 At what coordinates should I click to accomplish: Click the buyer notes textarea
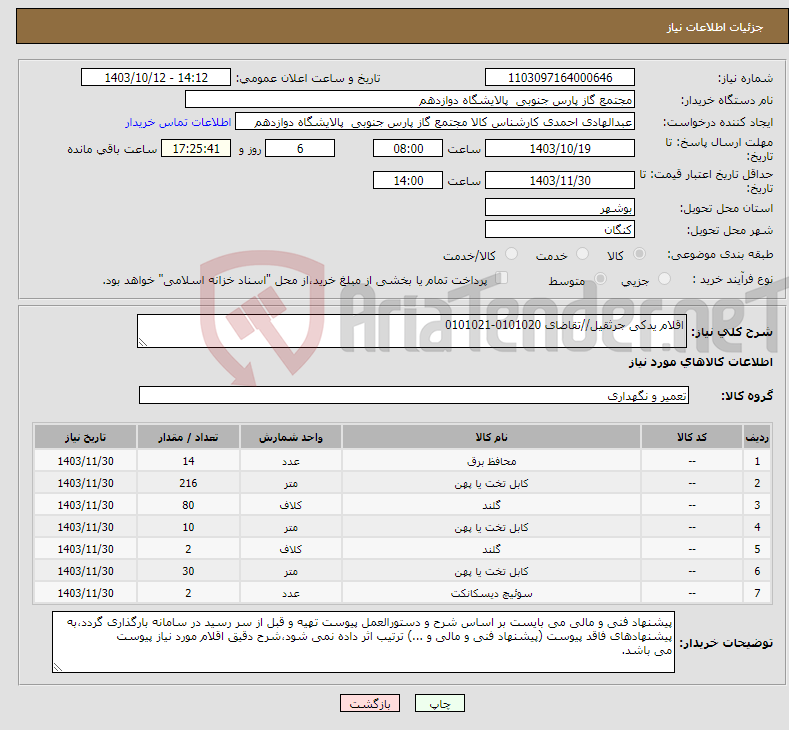point(363,642)
